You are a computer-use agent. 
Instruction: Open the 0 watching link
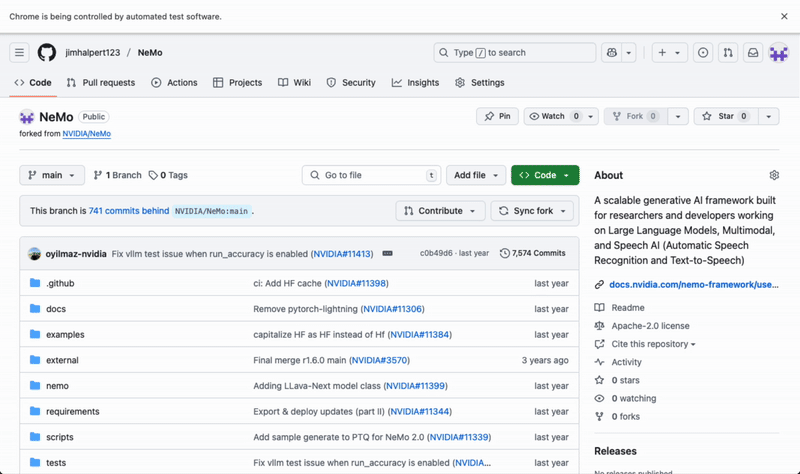click(634, 398)
